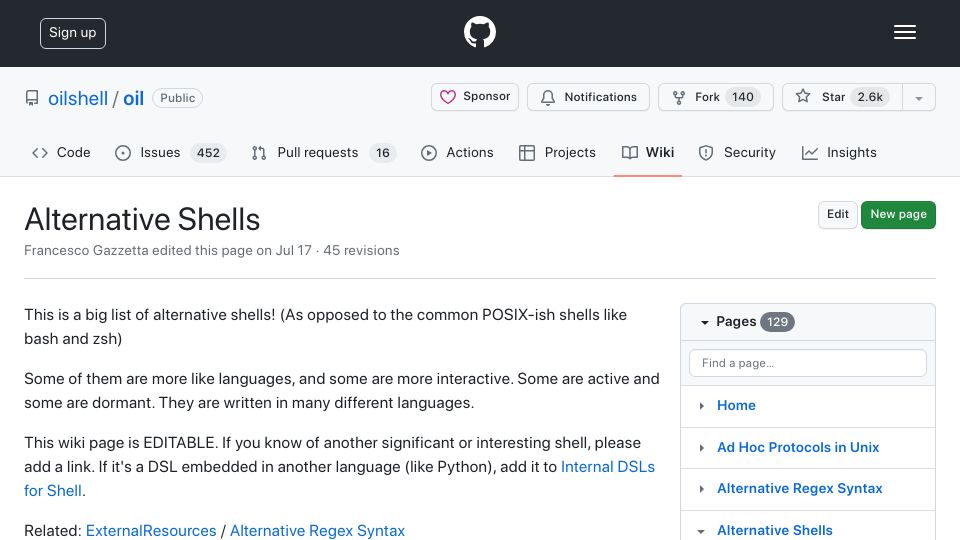Open the Security tab
This screenshot has width=960, height=540.
click(x=737, y=152)
